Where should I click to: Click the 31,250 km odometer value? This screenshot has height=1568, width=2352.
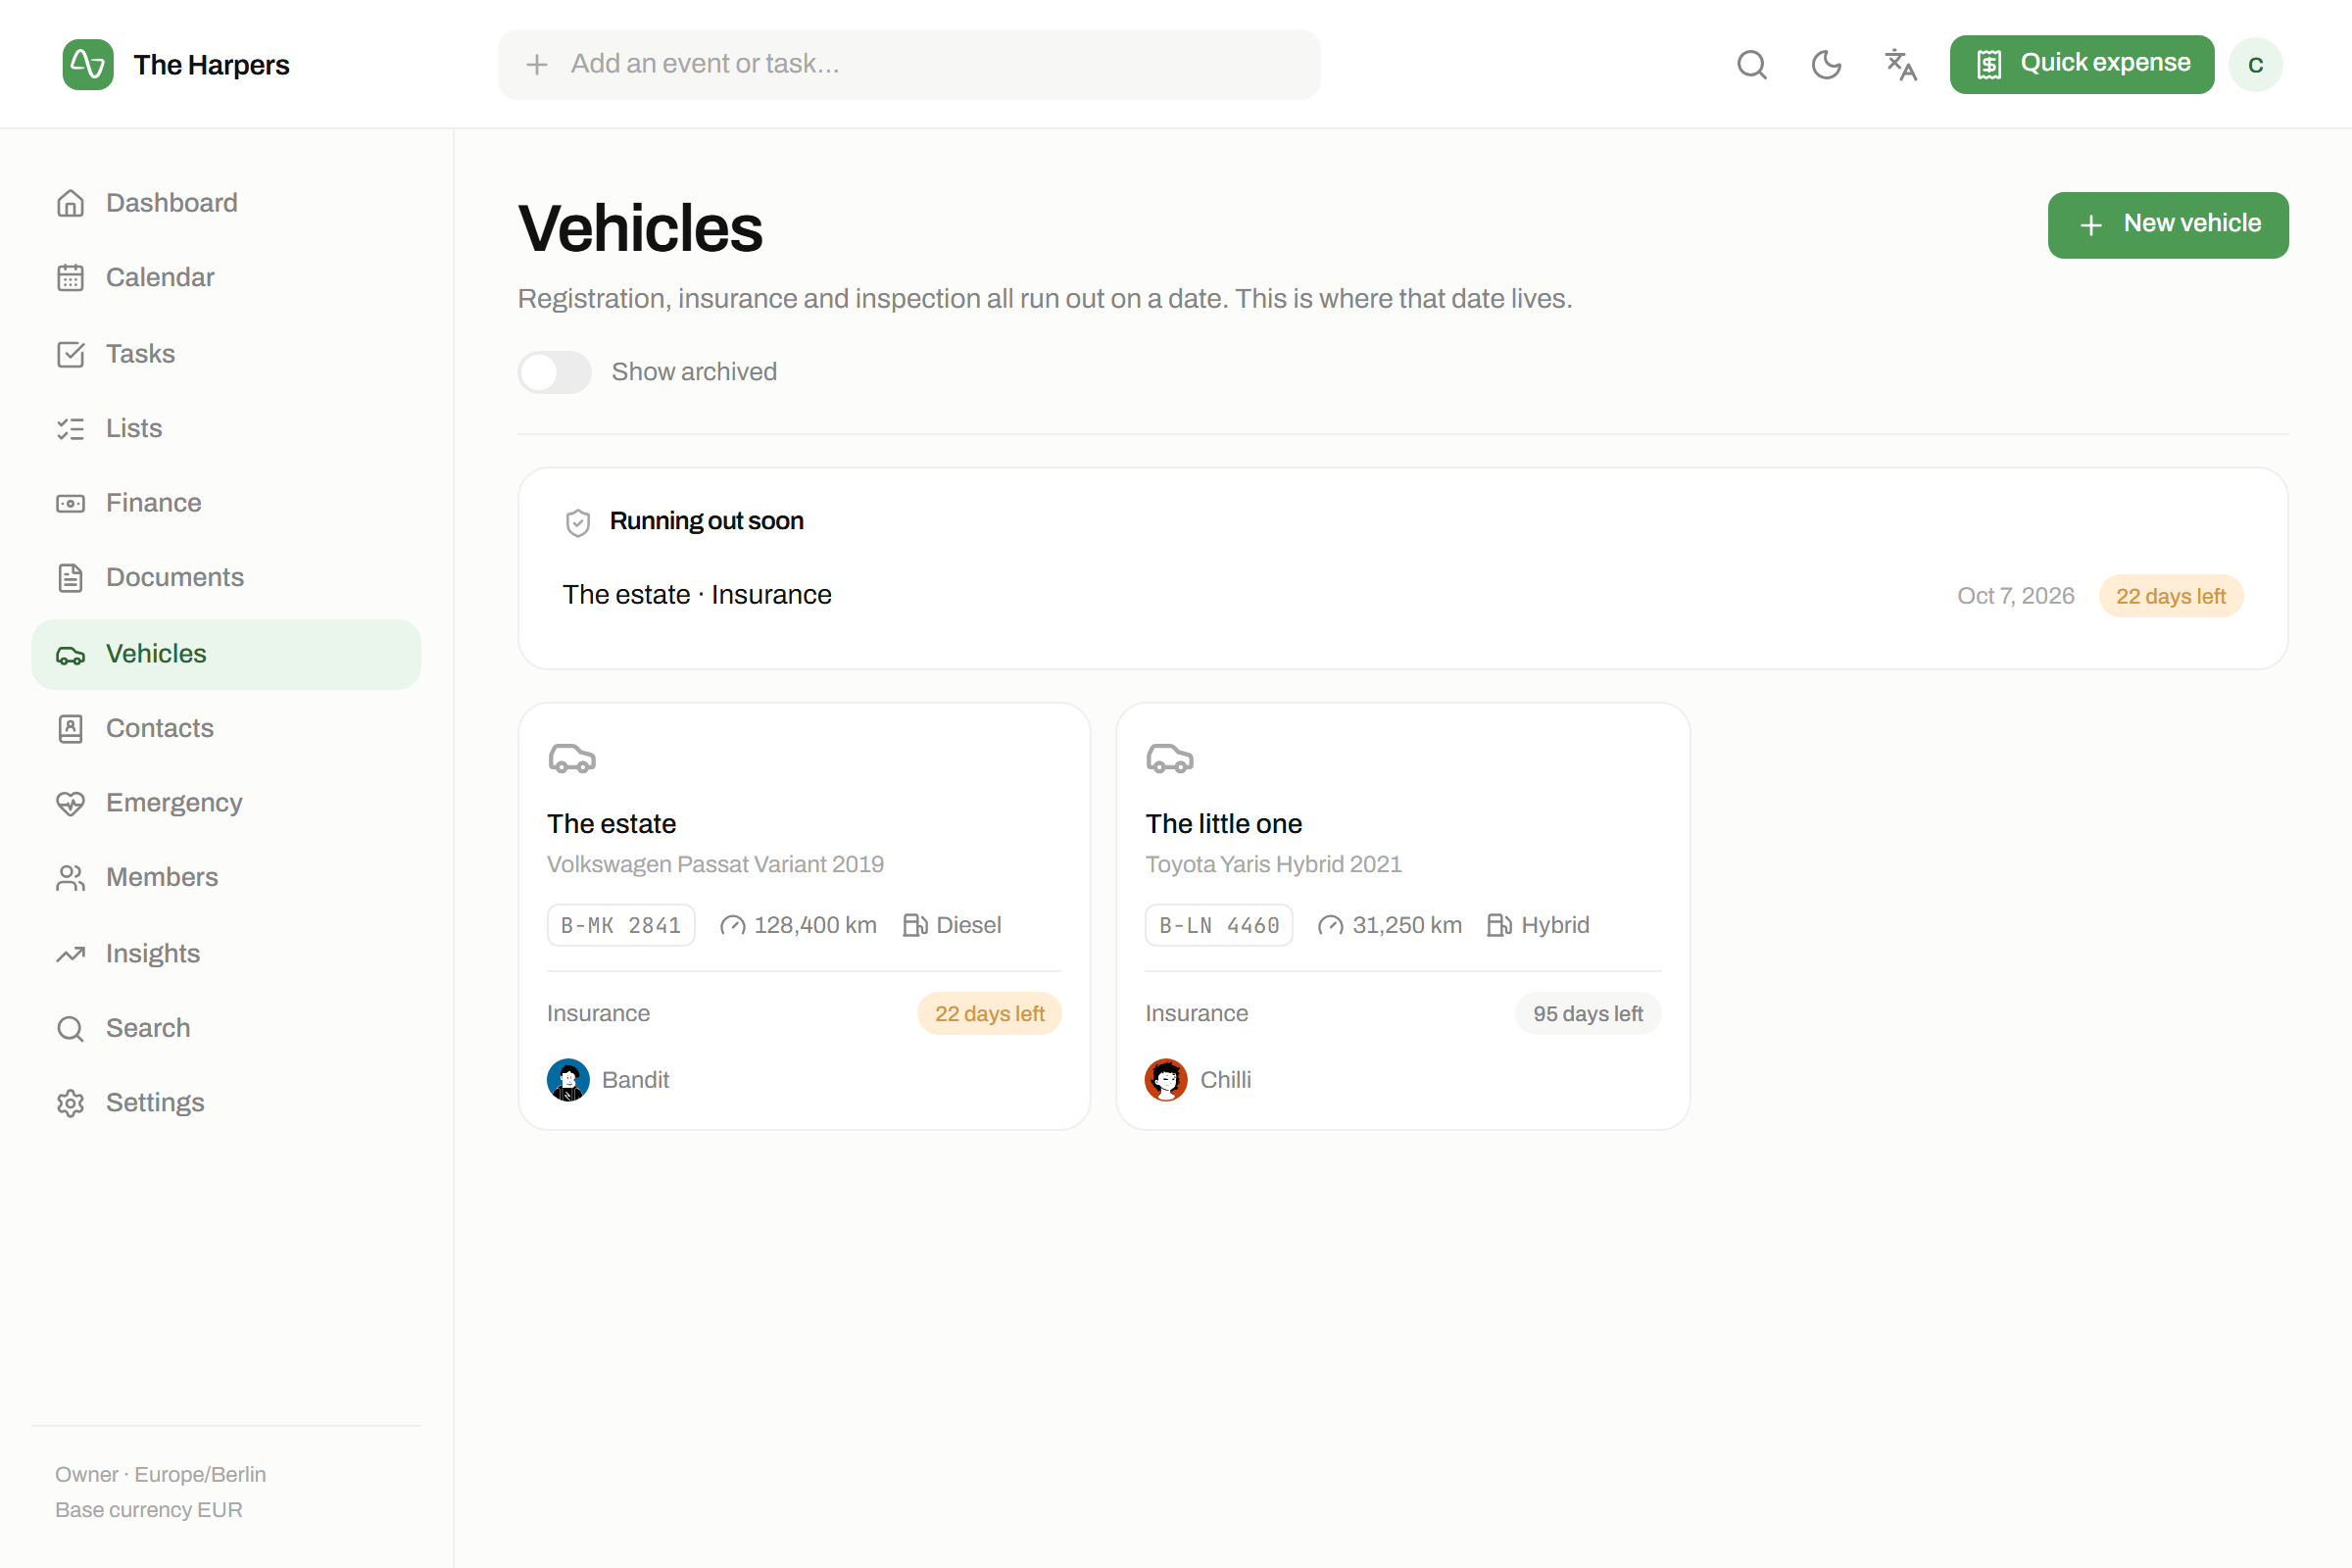(1407, 925)
